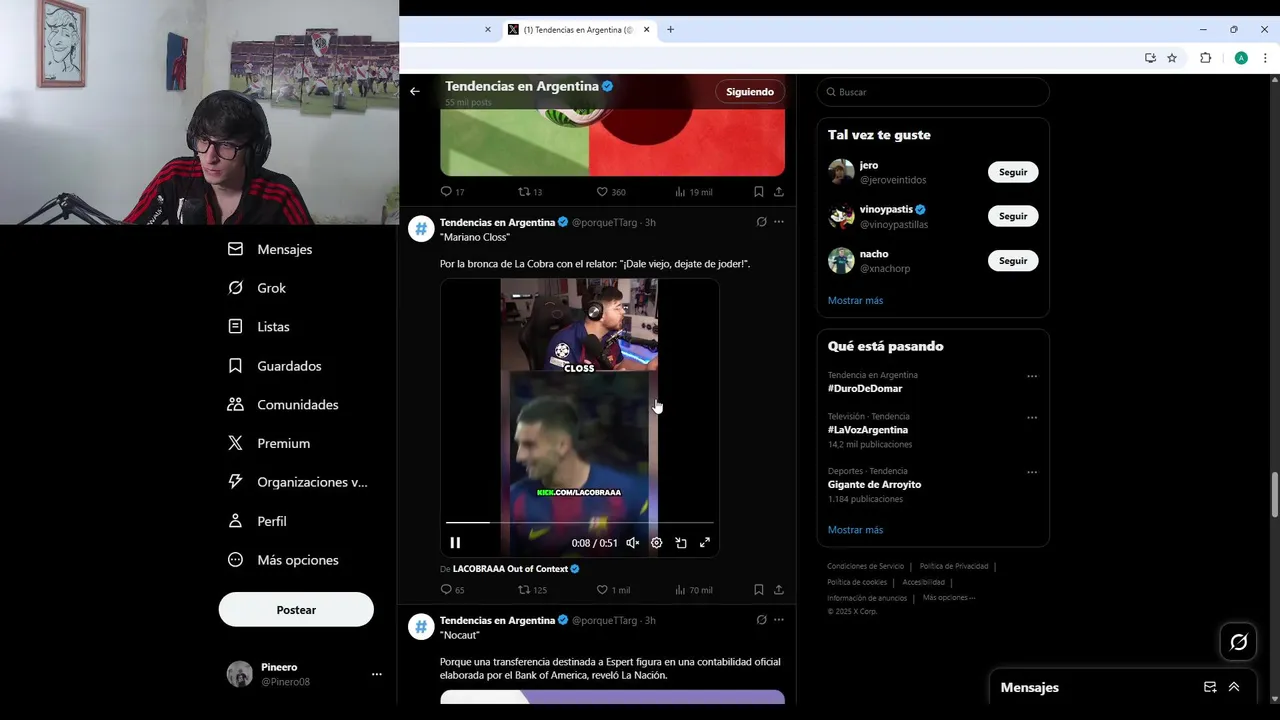Go back with the arrow icon

click(x=415, y=91)
